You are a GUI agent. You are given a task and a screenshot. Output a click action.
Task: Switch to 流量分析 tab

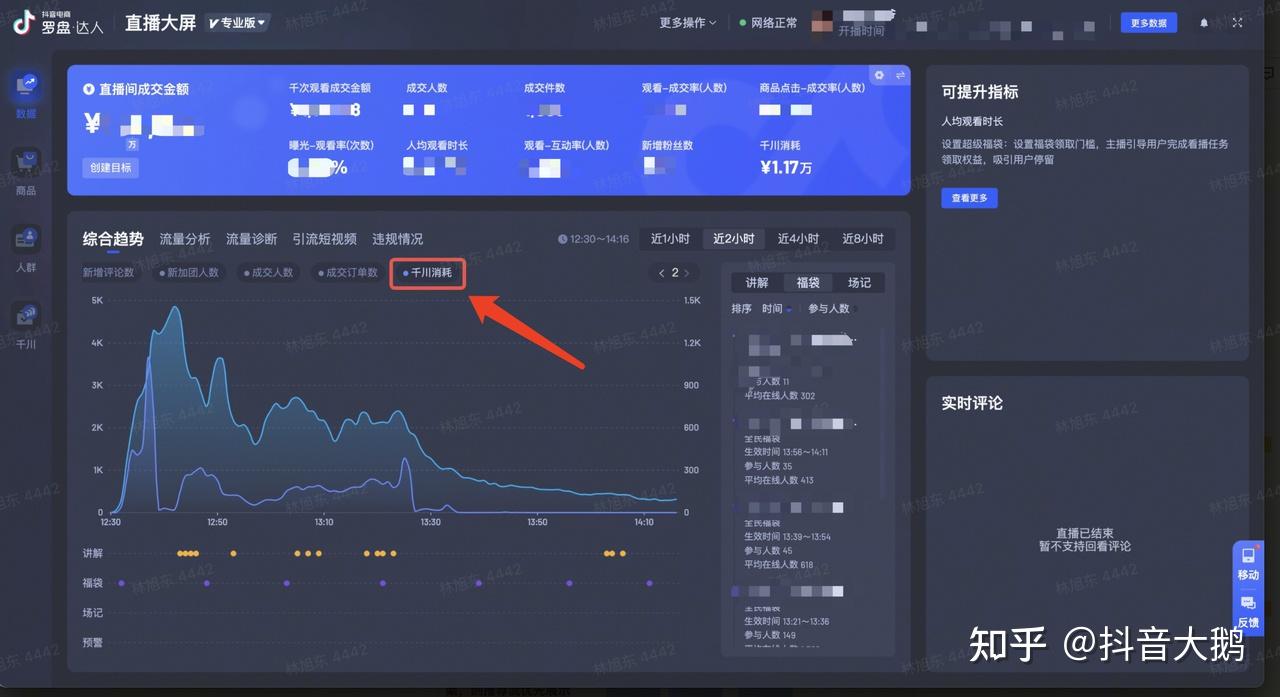[x=185, y=239]
